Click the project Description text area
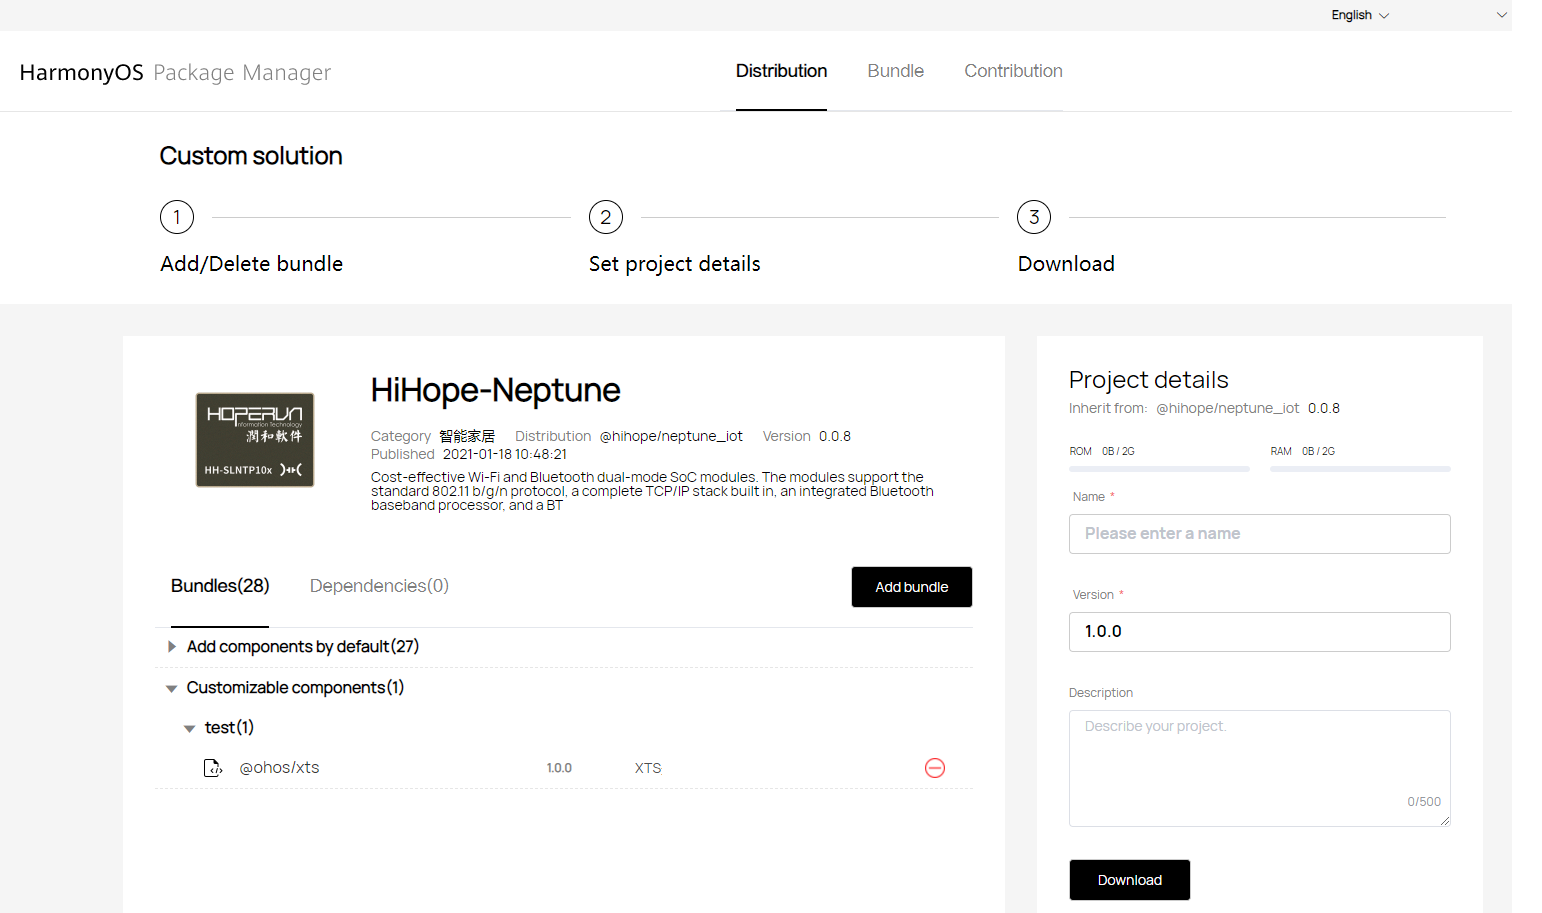Image resolution: width=1542 pixels, height=913 pixels. pyautogui.click(x=1260, y=768)
